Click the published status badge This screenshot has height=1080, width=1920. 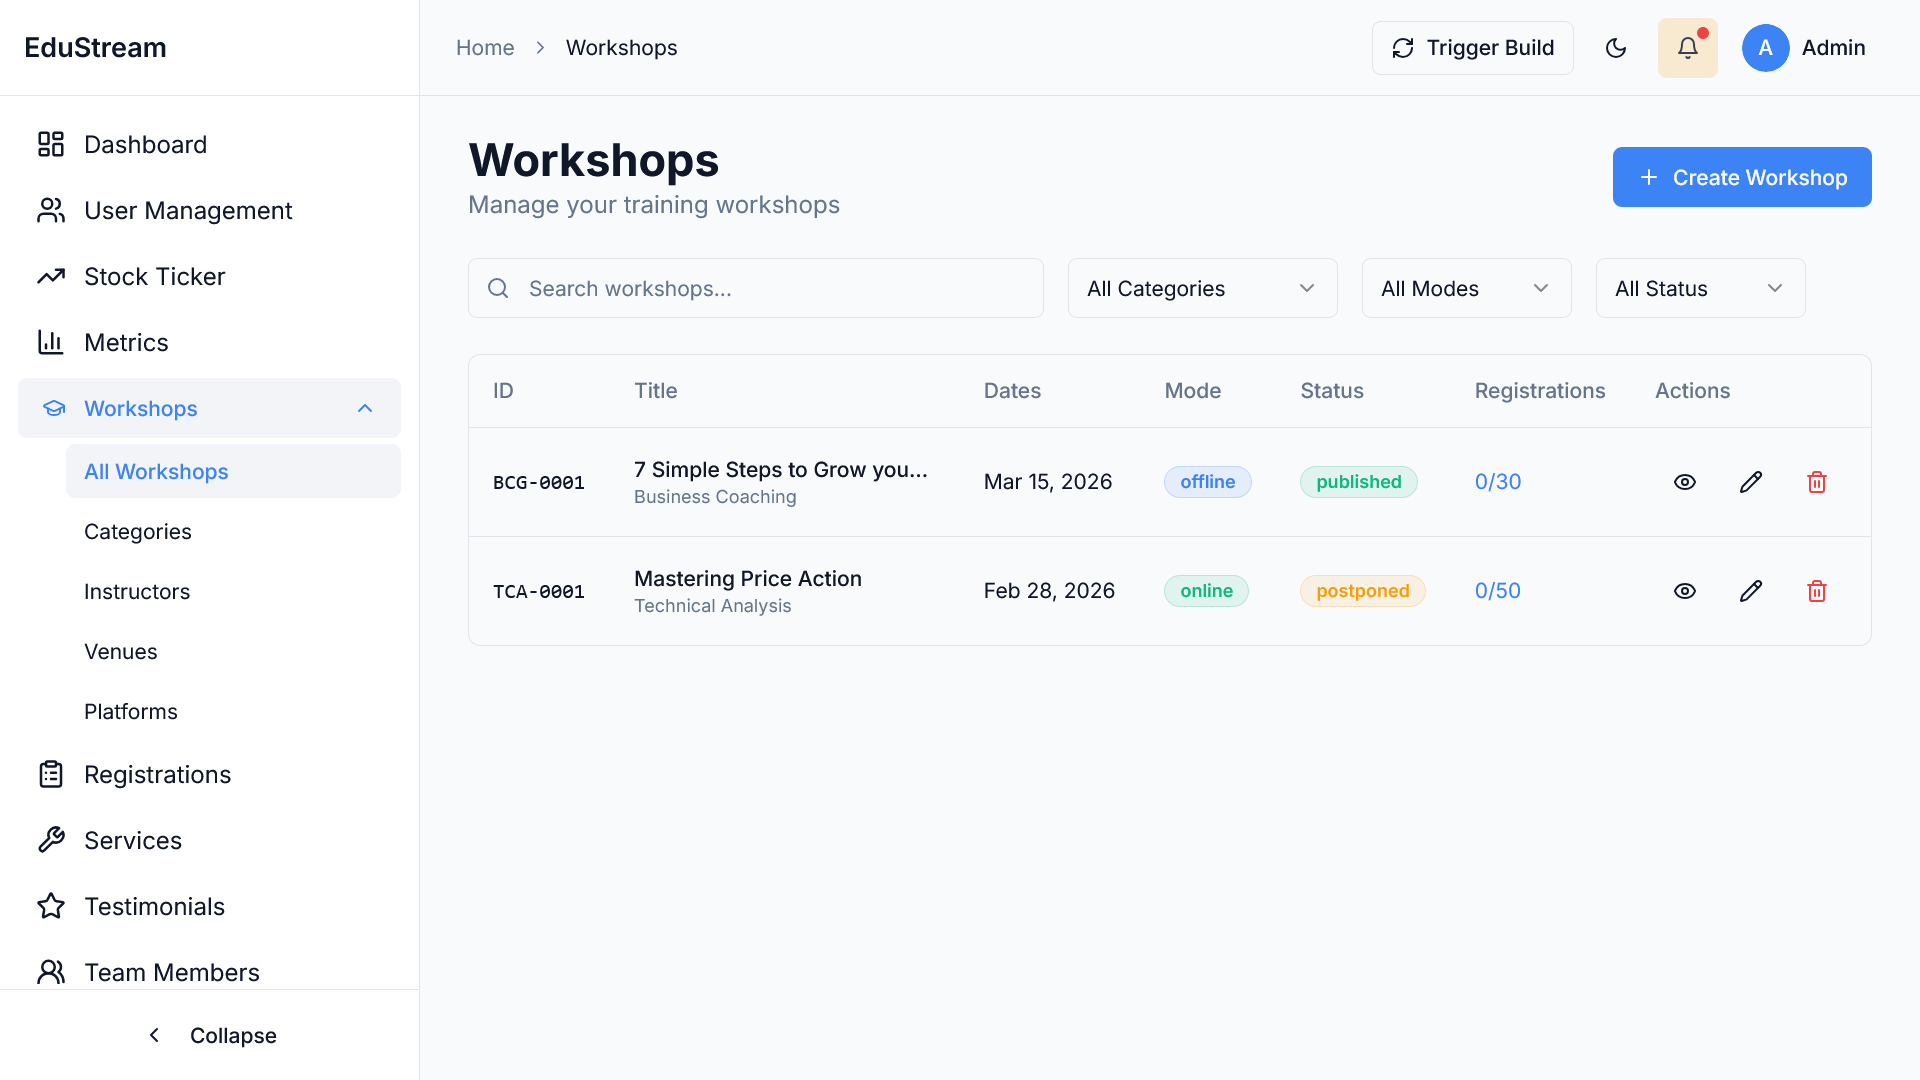click(x=1358, y=482)
